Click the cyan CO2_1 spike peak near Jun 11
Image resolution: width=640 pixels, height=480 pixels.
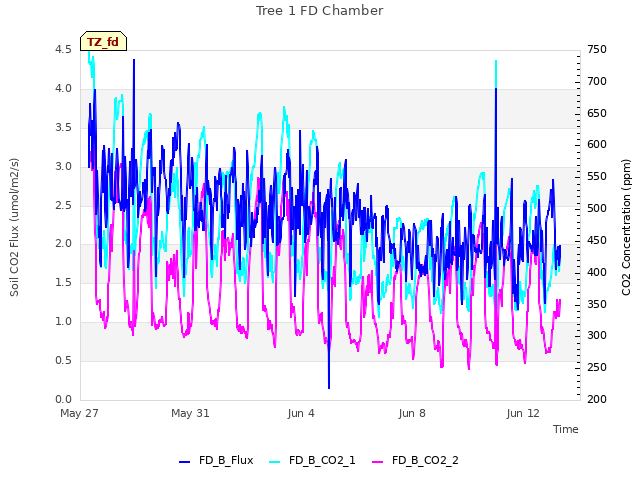coord(496,62)
